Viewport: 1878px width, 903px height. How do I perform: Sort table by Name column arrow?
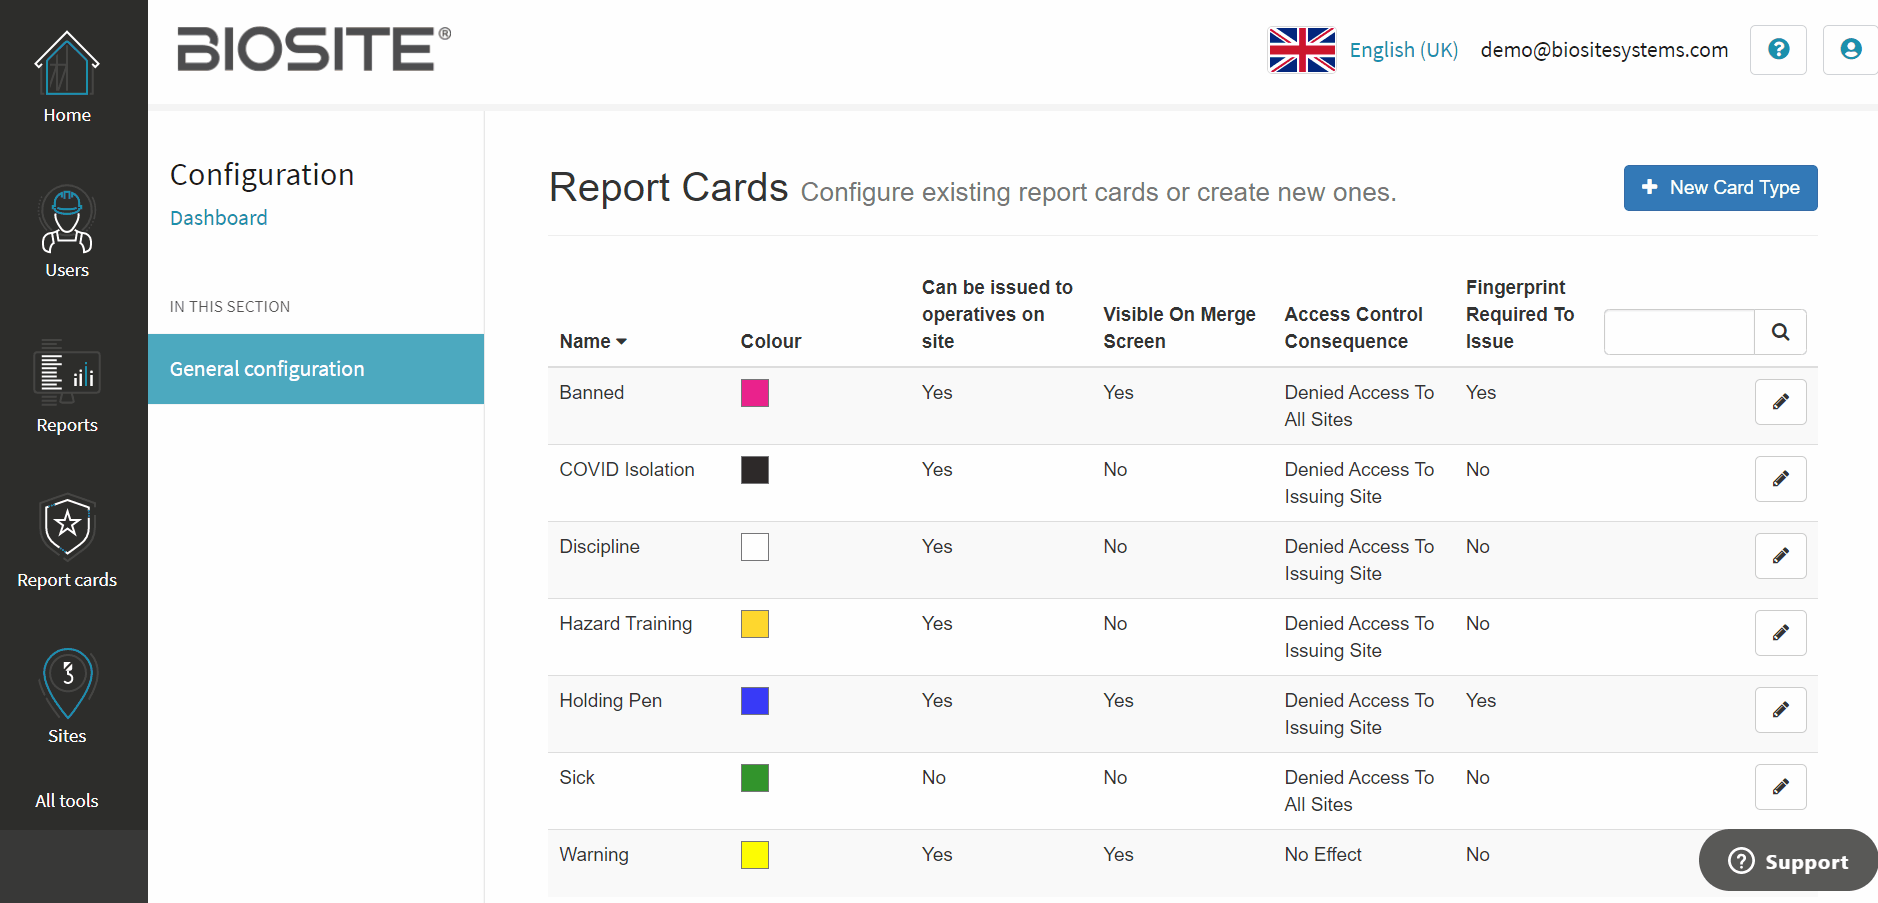(621, 342)
